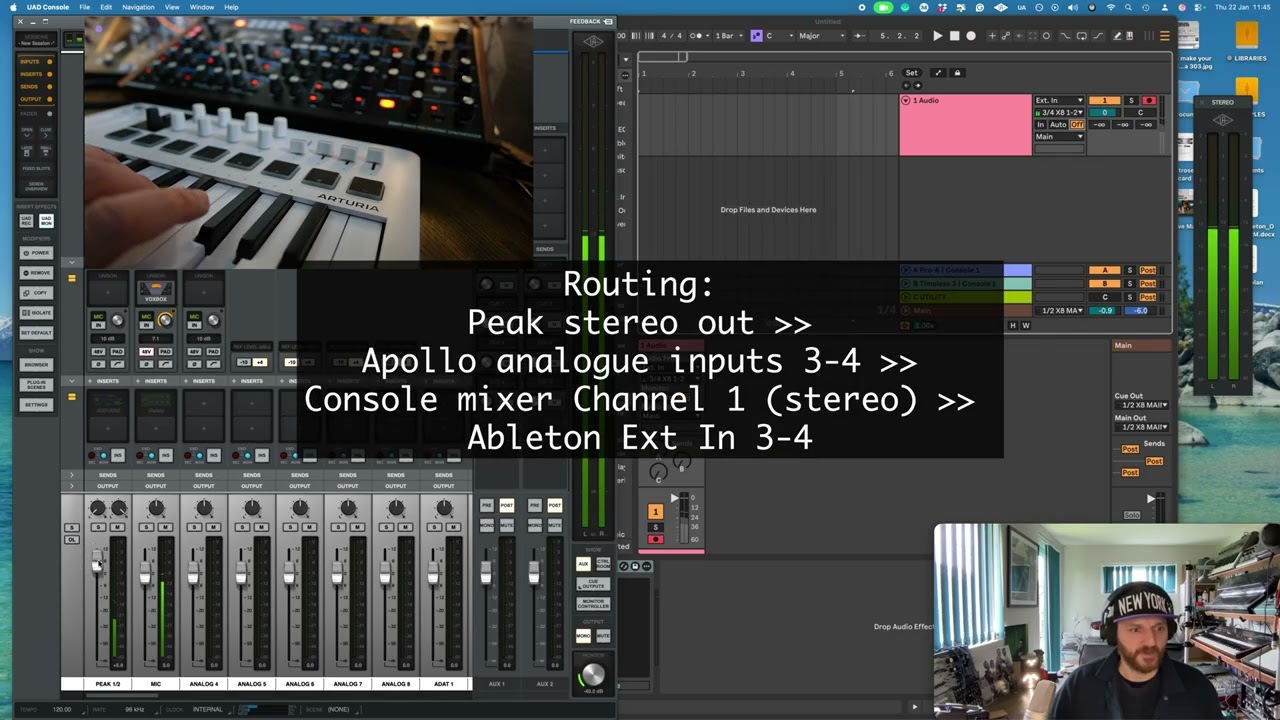Toggle PAD on the MIC channel
Viewport: 1280px width, 720px height.
click(x=165, y=352)
